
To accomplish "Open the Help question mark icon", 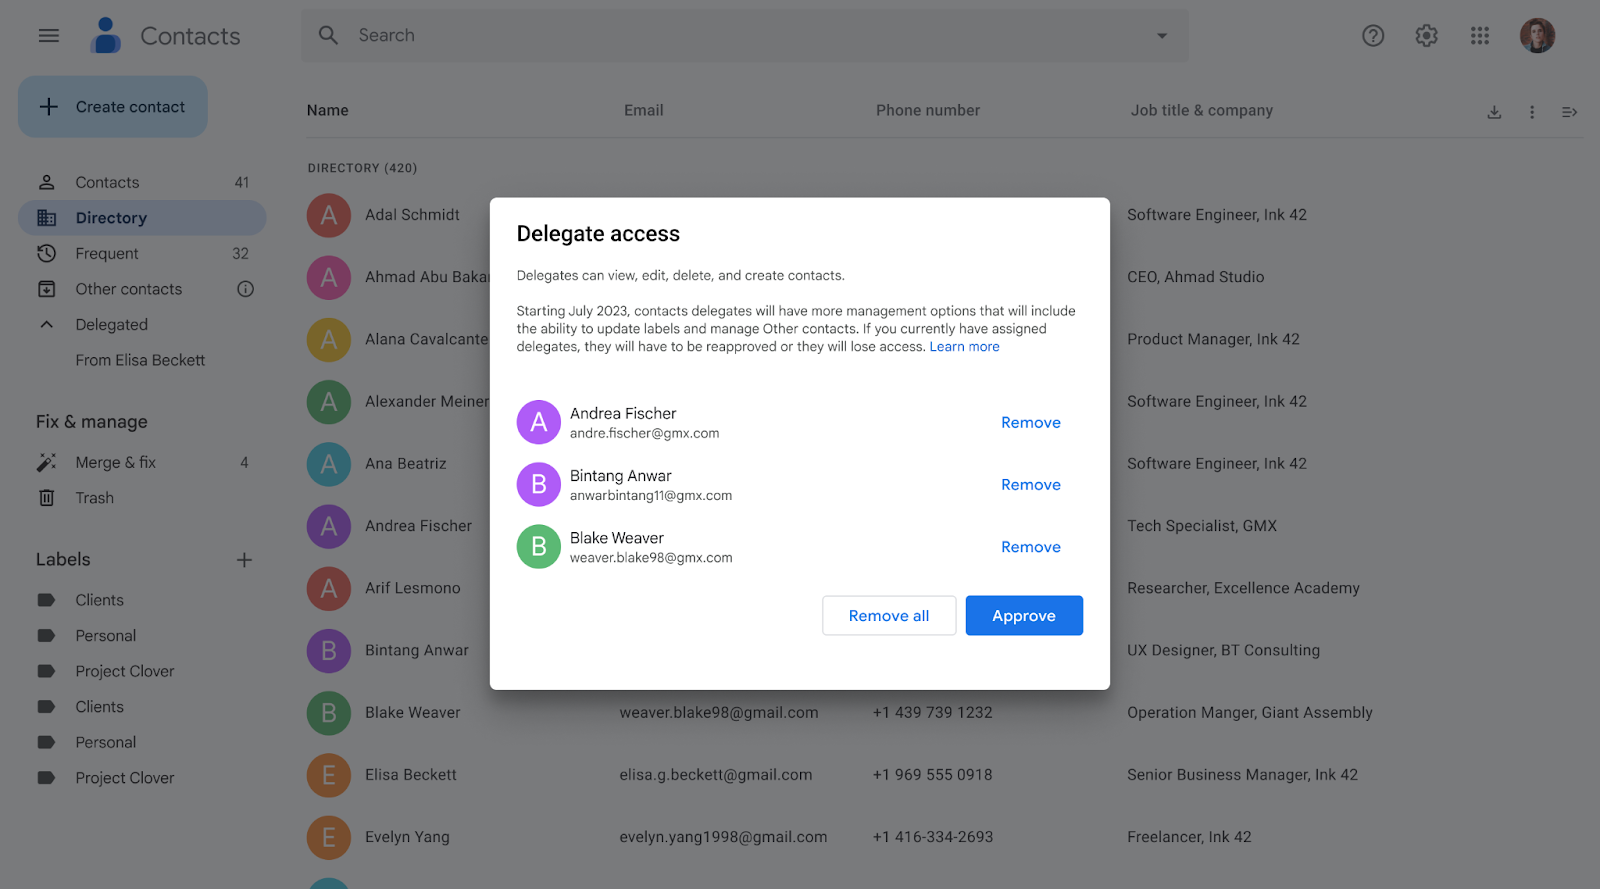I will 1373,36.
